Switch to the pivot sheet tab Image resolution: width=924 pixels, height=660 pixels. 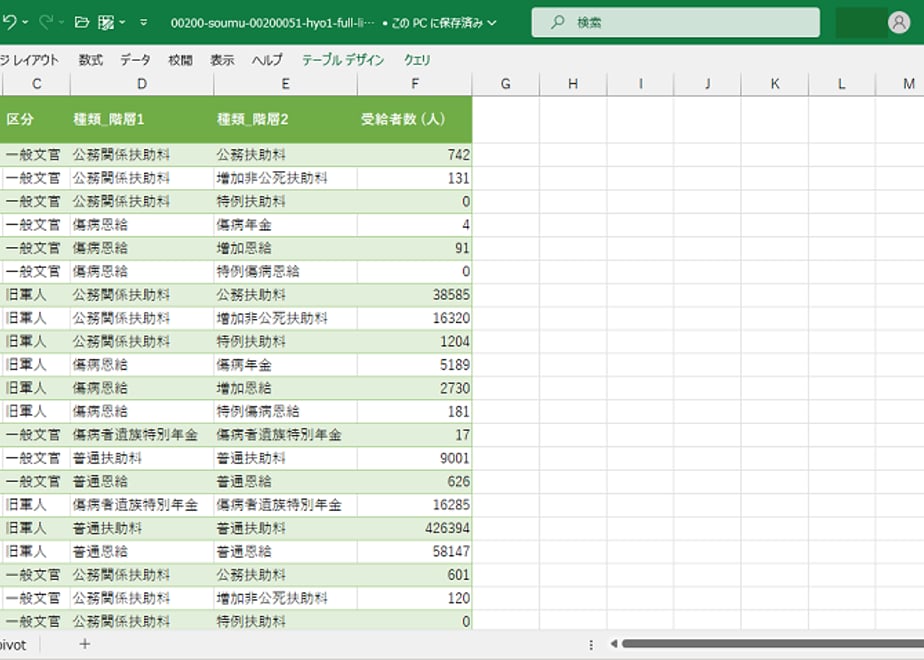[x=13, y=645]
